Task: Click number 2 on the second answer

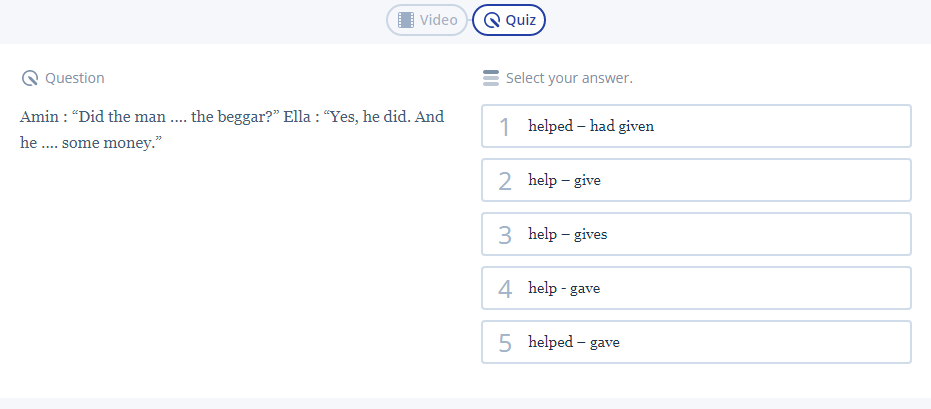Action: click(505, 181)
